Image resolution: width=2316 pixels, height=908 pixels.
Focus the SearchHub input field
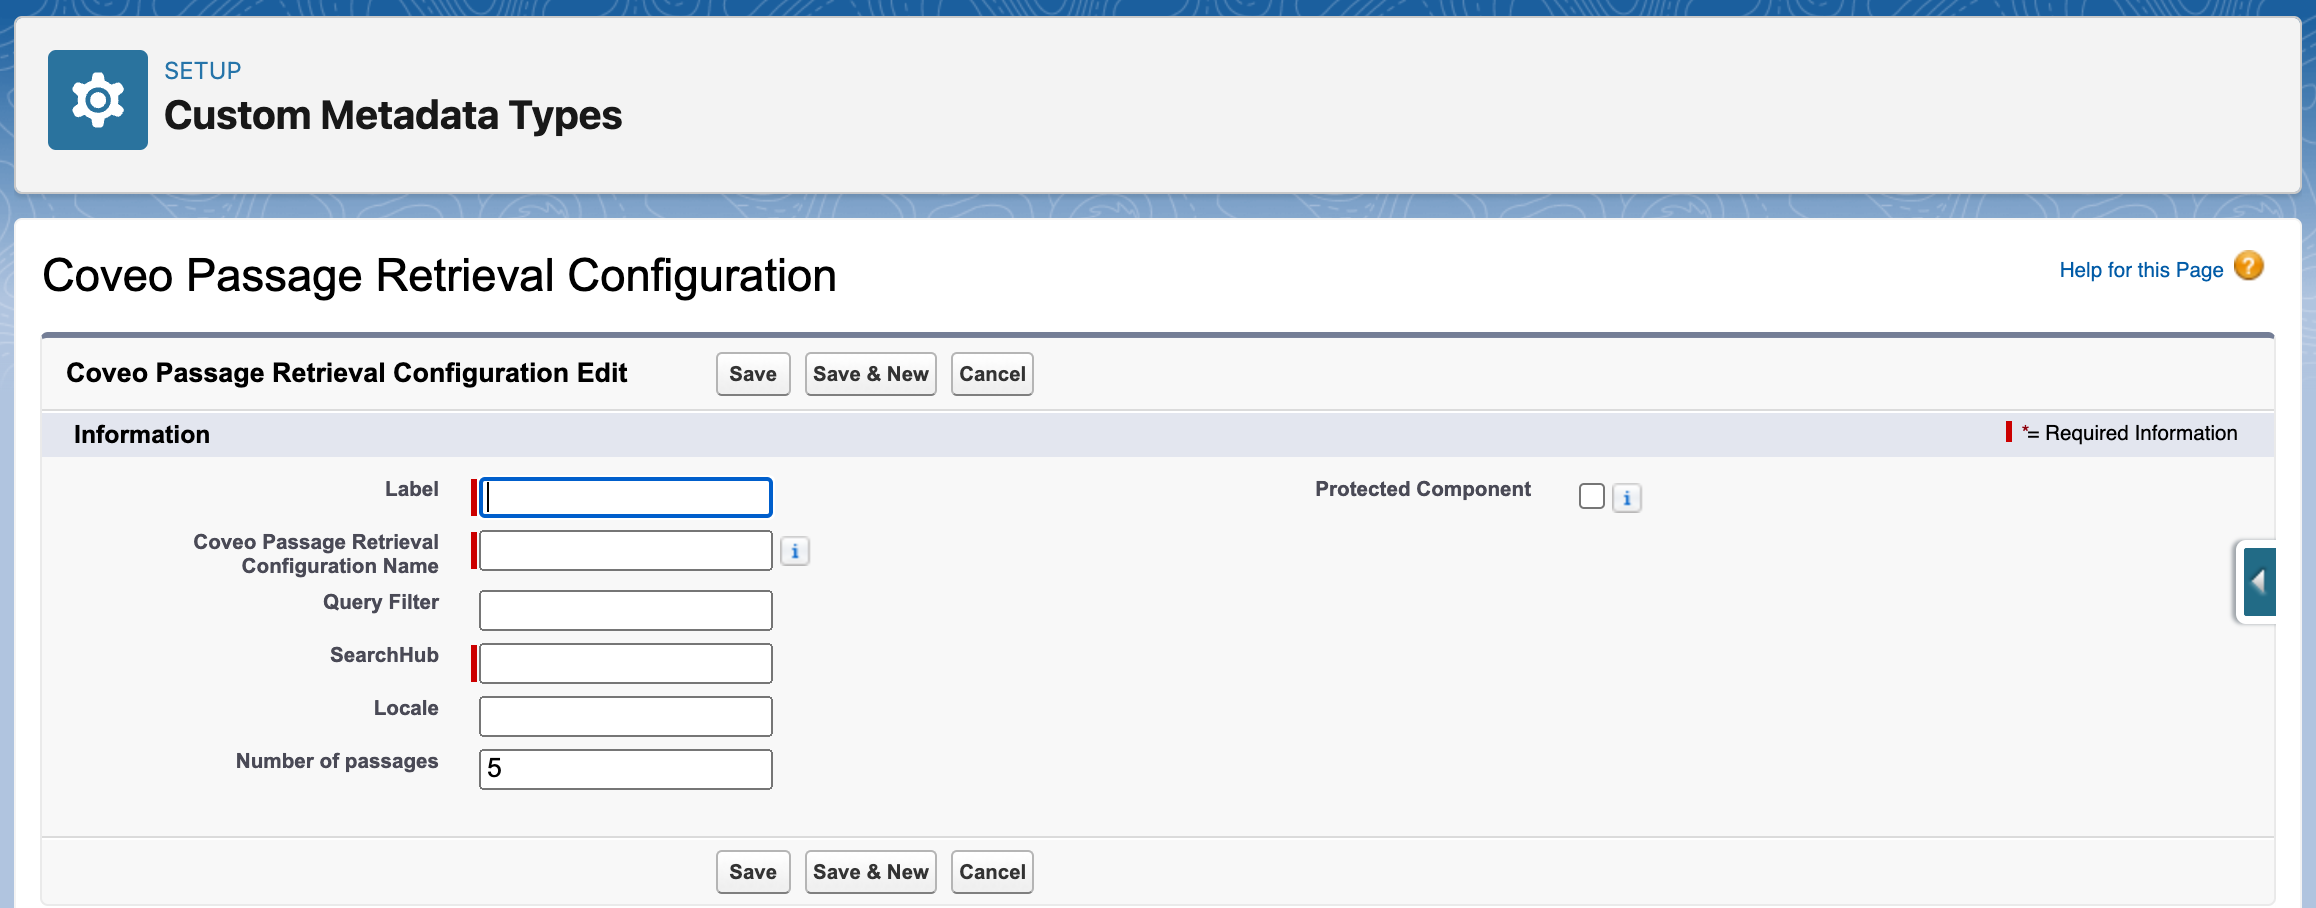(626, 663)
